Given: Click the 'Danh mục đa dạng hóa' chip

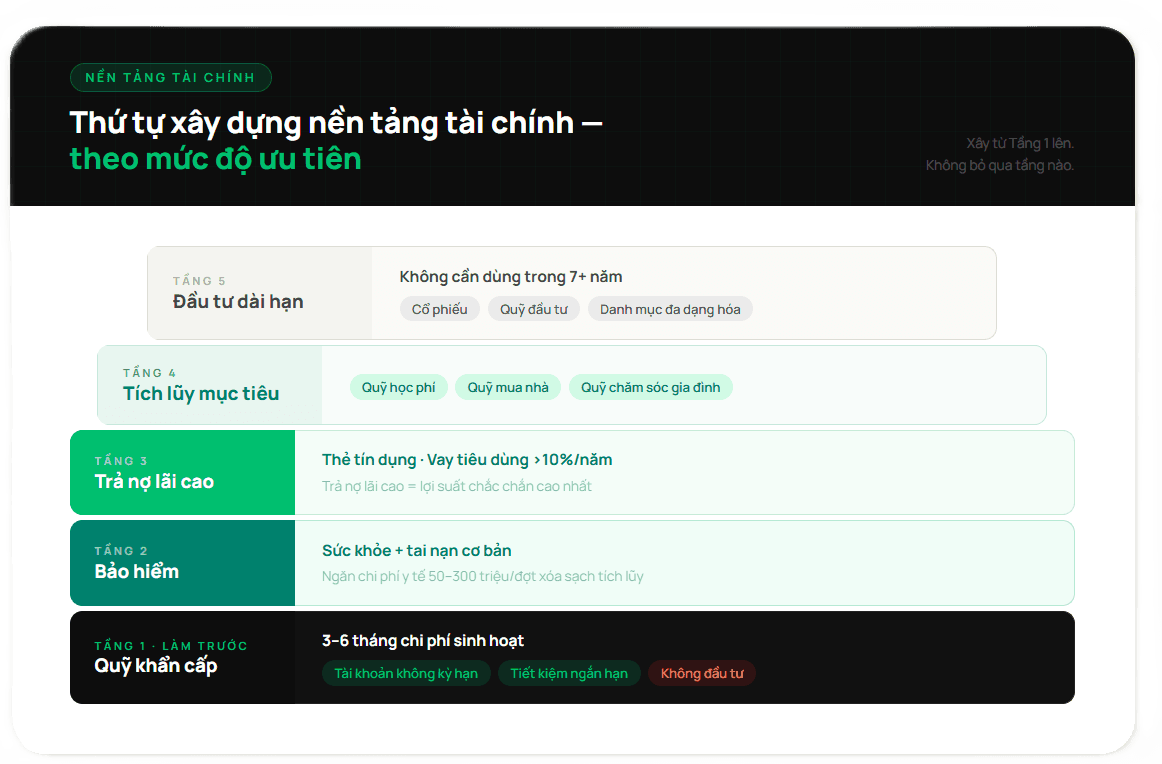Looking at the screenshot, I should 670,309.
